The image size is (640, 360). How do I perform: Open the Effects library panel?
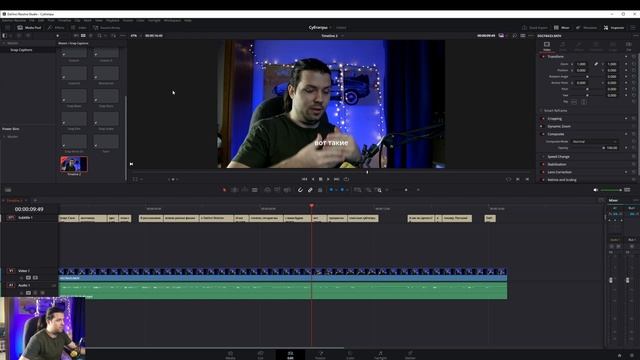point(56,28)
